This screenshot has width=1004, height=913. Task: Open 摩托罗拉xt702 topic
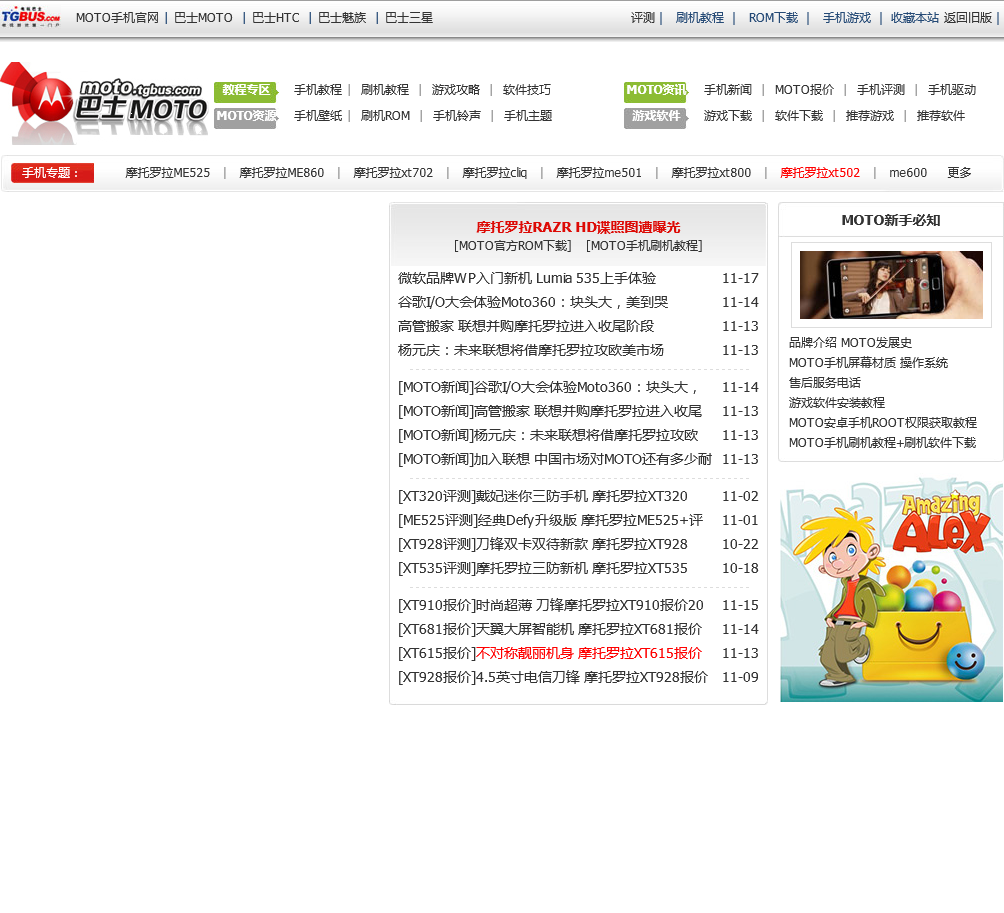tap(393, 173)
